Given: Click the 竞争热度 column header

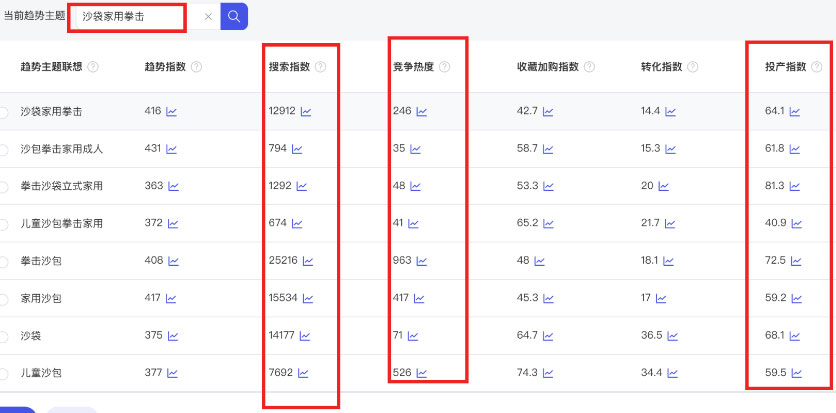Looking at the screenshot, I should [414, 67].
